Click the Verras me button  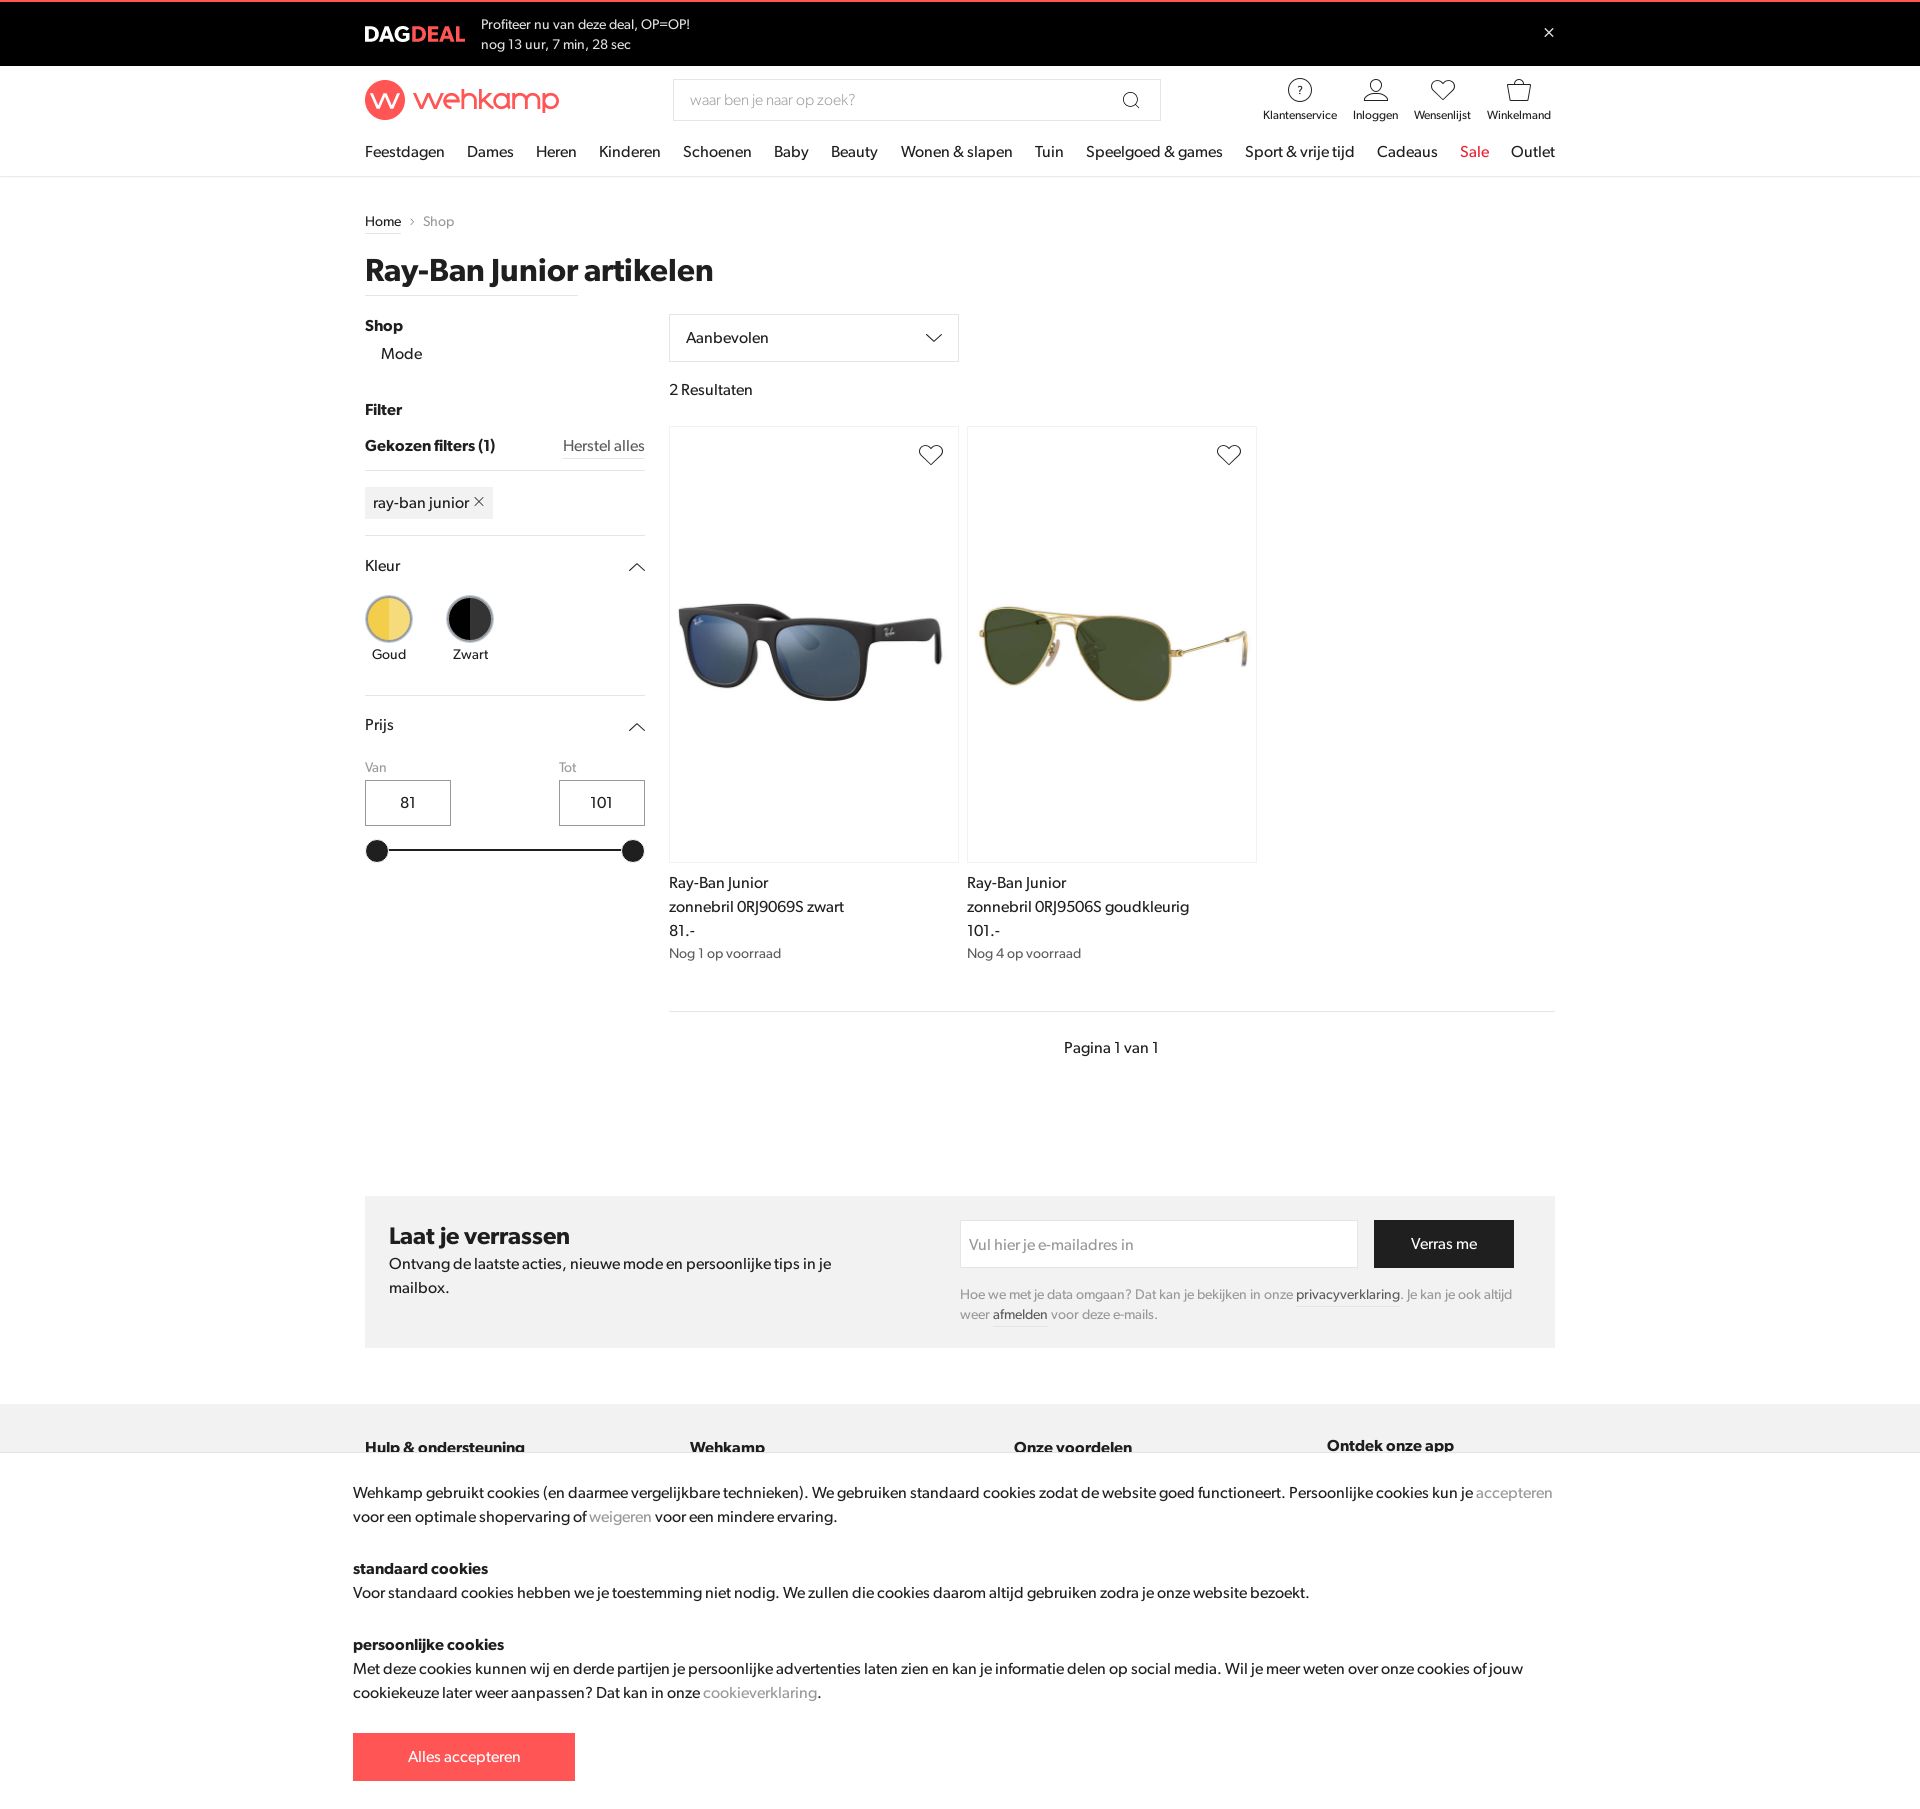point(1444,1244)
